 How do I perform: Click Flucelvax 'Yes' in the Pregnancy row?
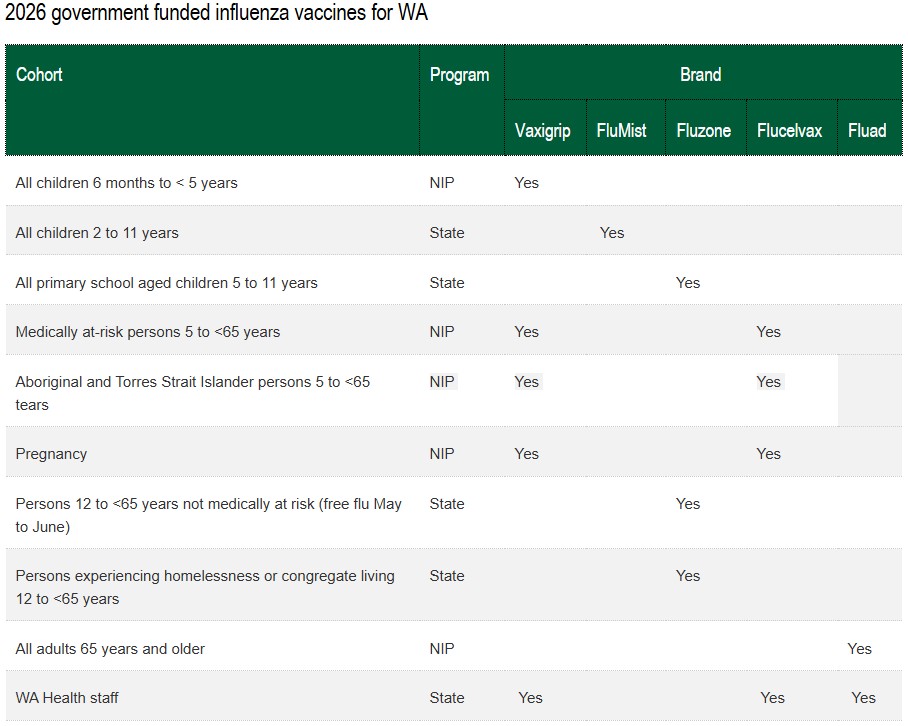click(768, 454)
